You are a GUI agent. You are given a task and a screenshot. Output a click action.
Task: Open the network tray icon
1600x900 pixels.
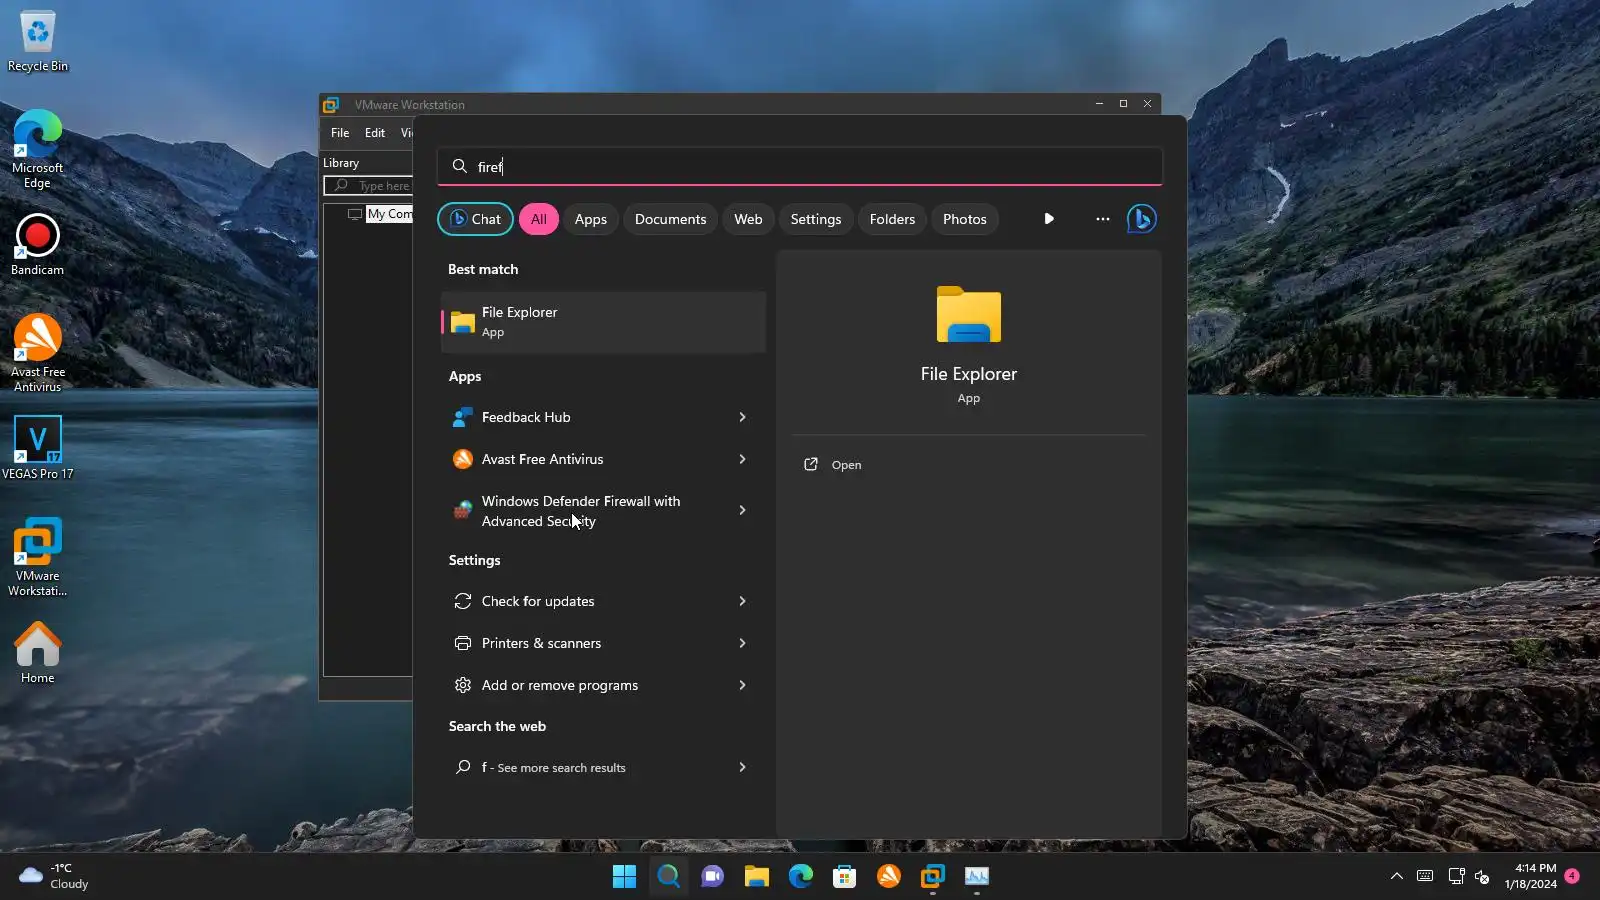(x=1456, y=876)
